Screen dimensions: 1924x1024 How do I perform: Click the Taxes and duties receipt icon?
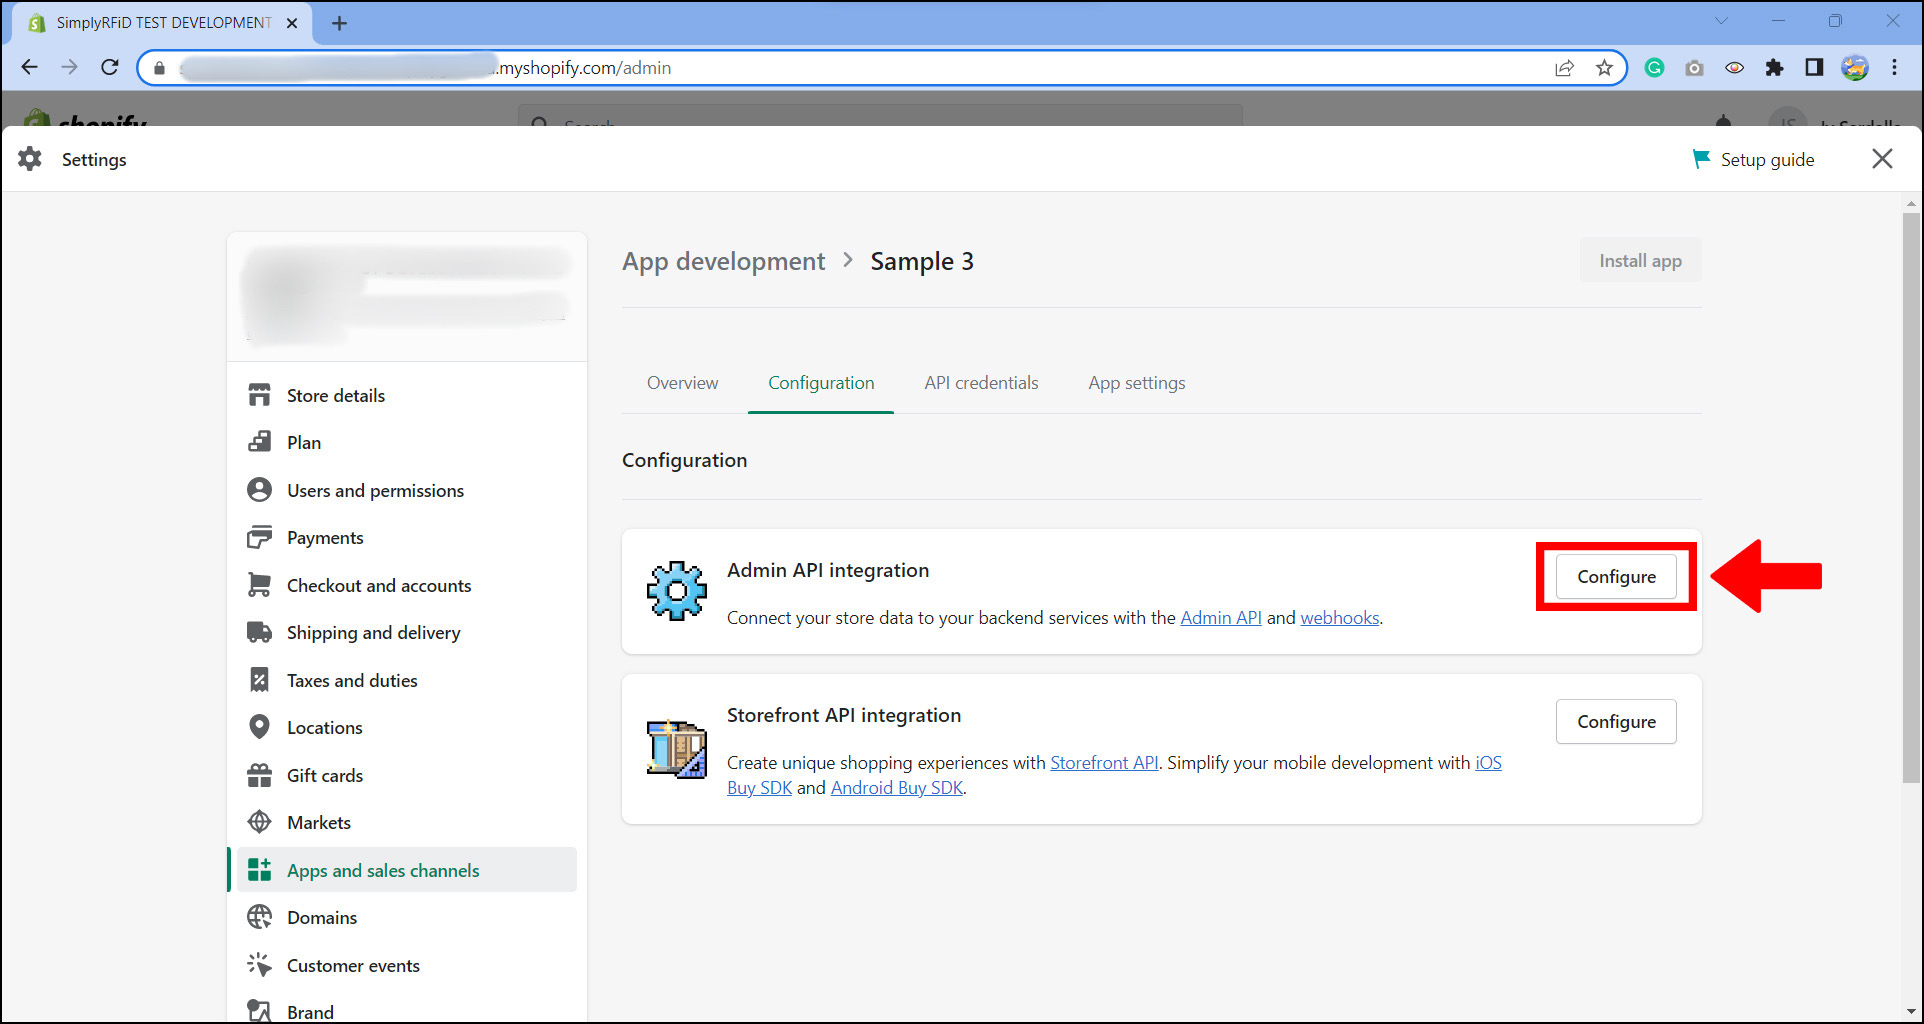pos(259,680)
